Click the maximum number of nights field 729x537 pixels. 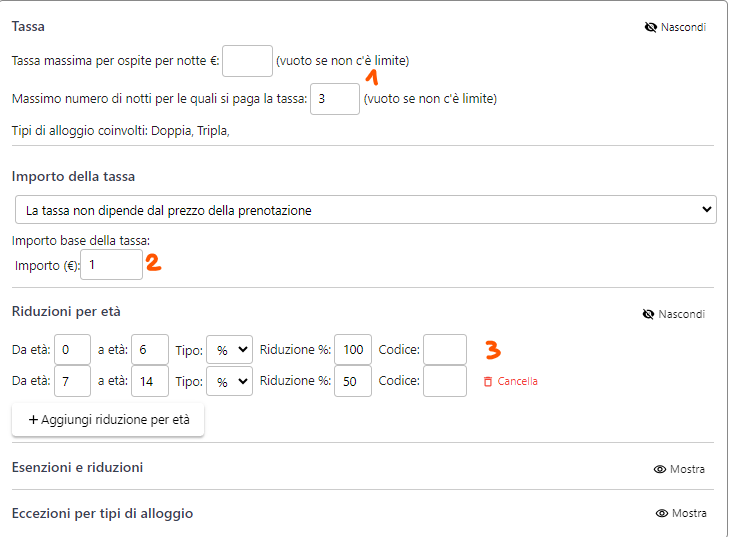tap(335, 99)
